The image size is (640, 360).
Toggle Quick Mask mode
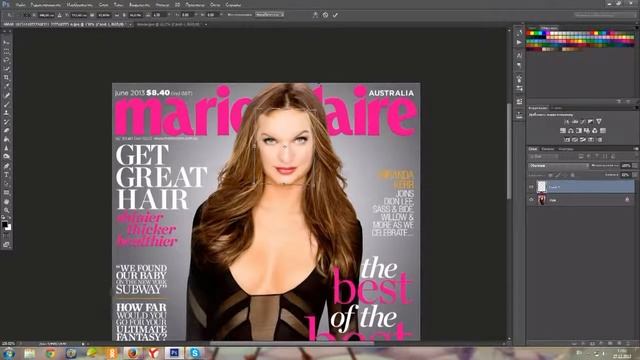(6, 236)
